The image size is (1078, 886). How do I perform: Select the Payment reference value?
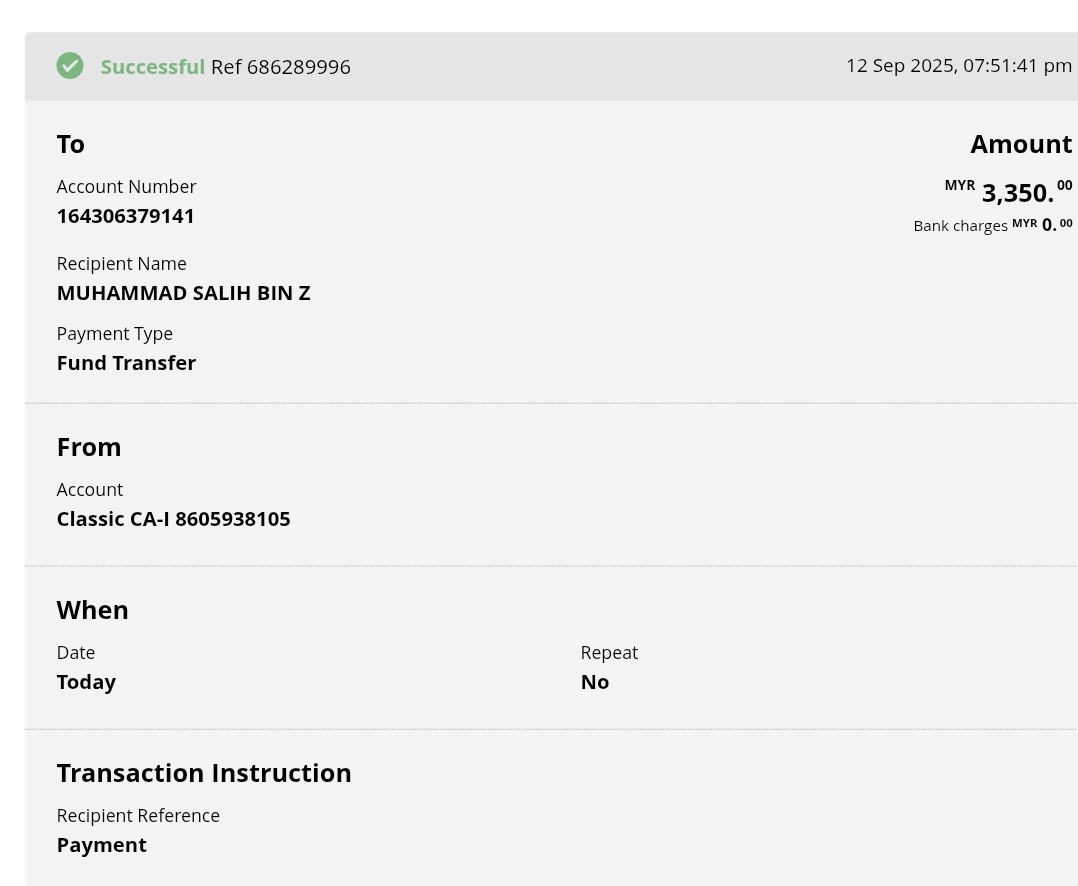click(x=102, y=845)
